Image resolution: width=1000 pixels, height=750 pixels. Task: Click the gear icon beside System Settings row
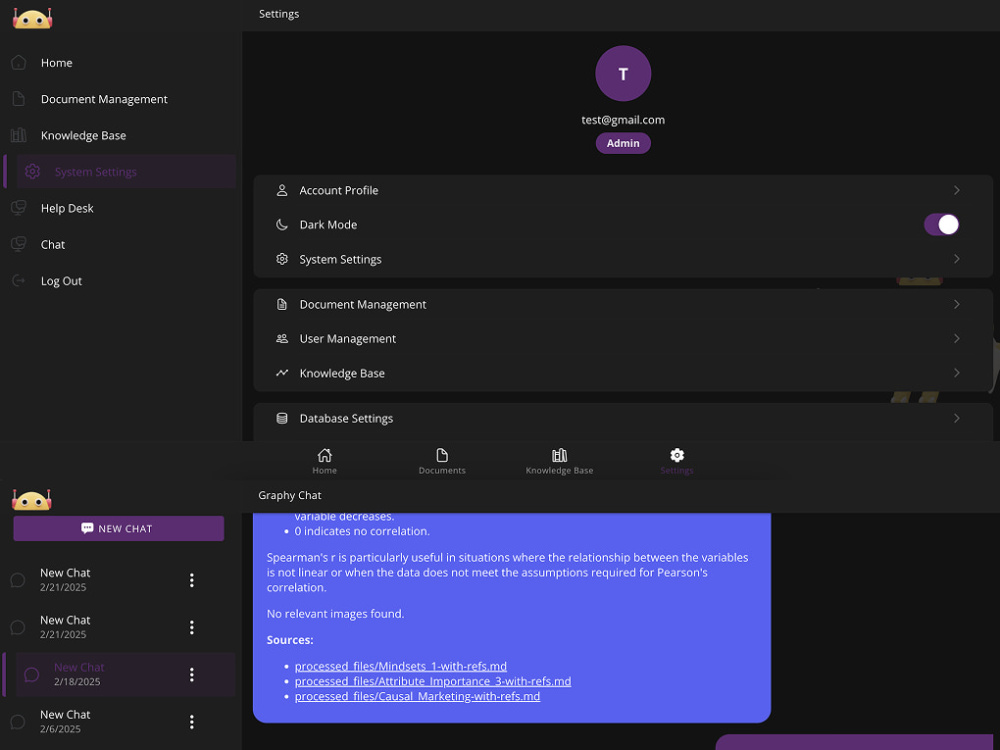click(x=282, y=259)
